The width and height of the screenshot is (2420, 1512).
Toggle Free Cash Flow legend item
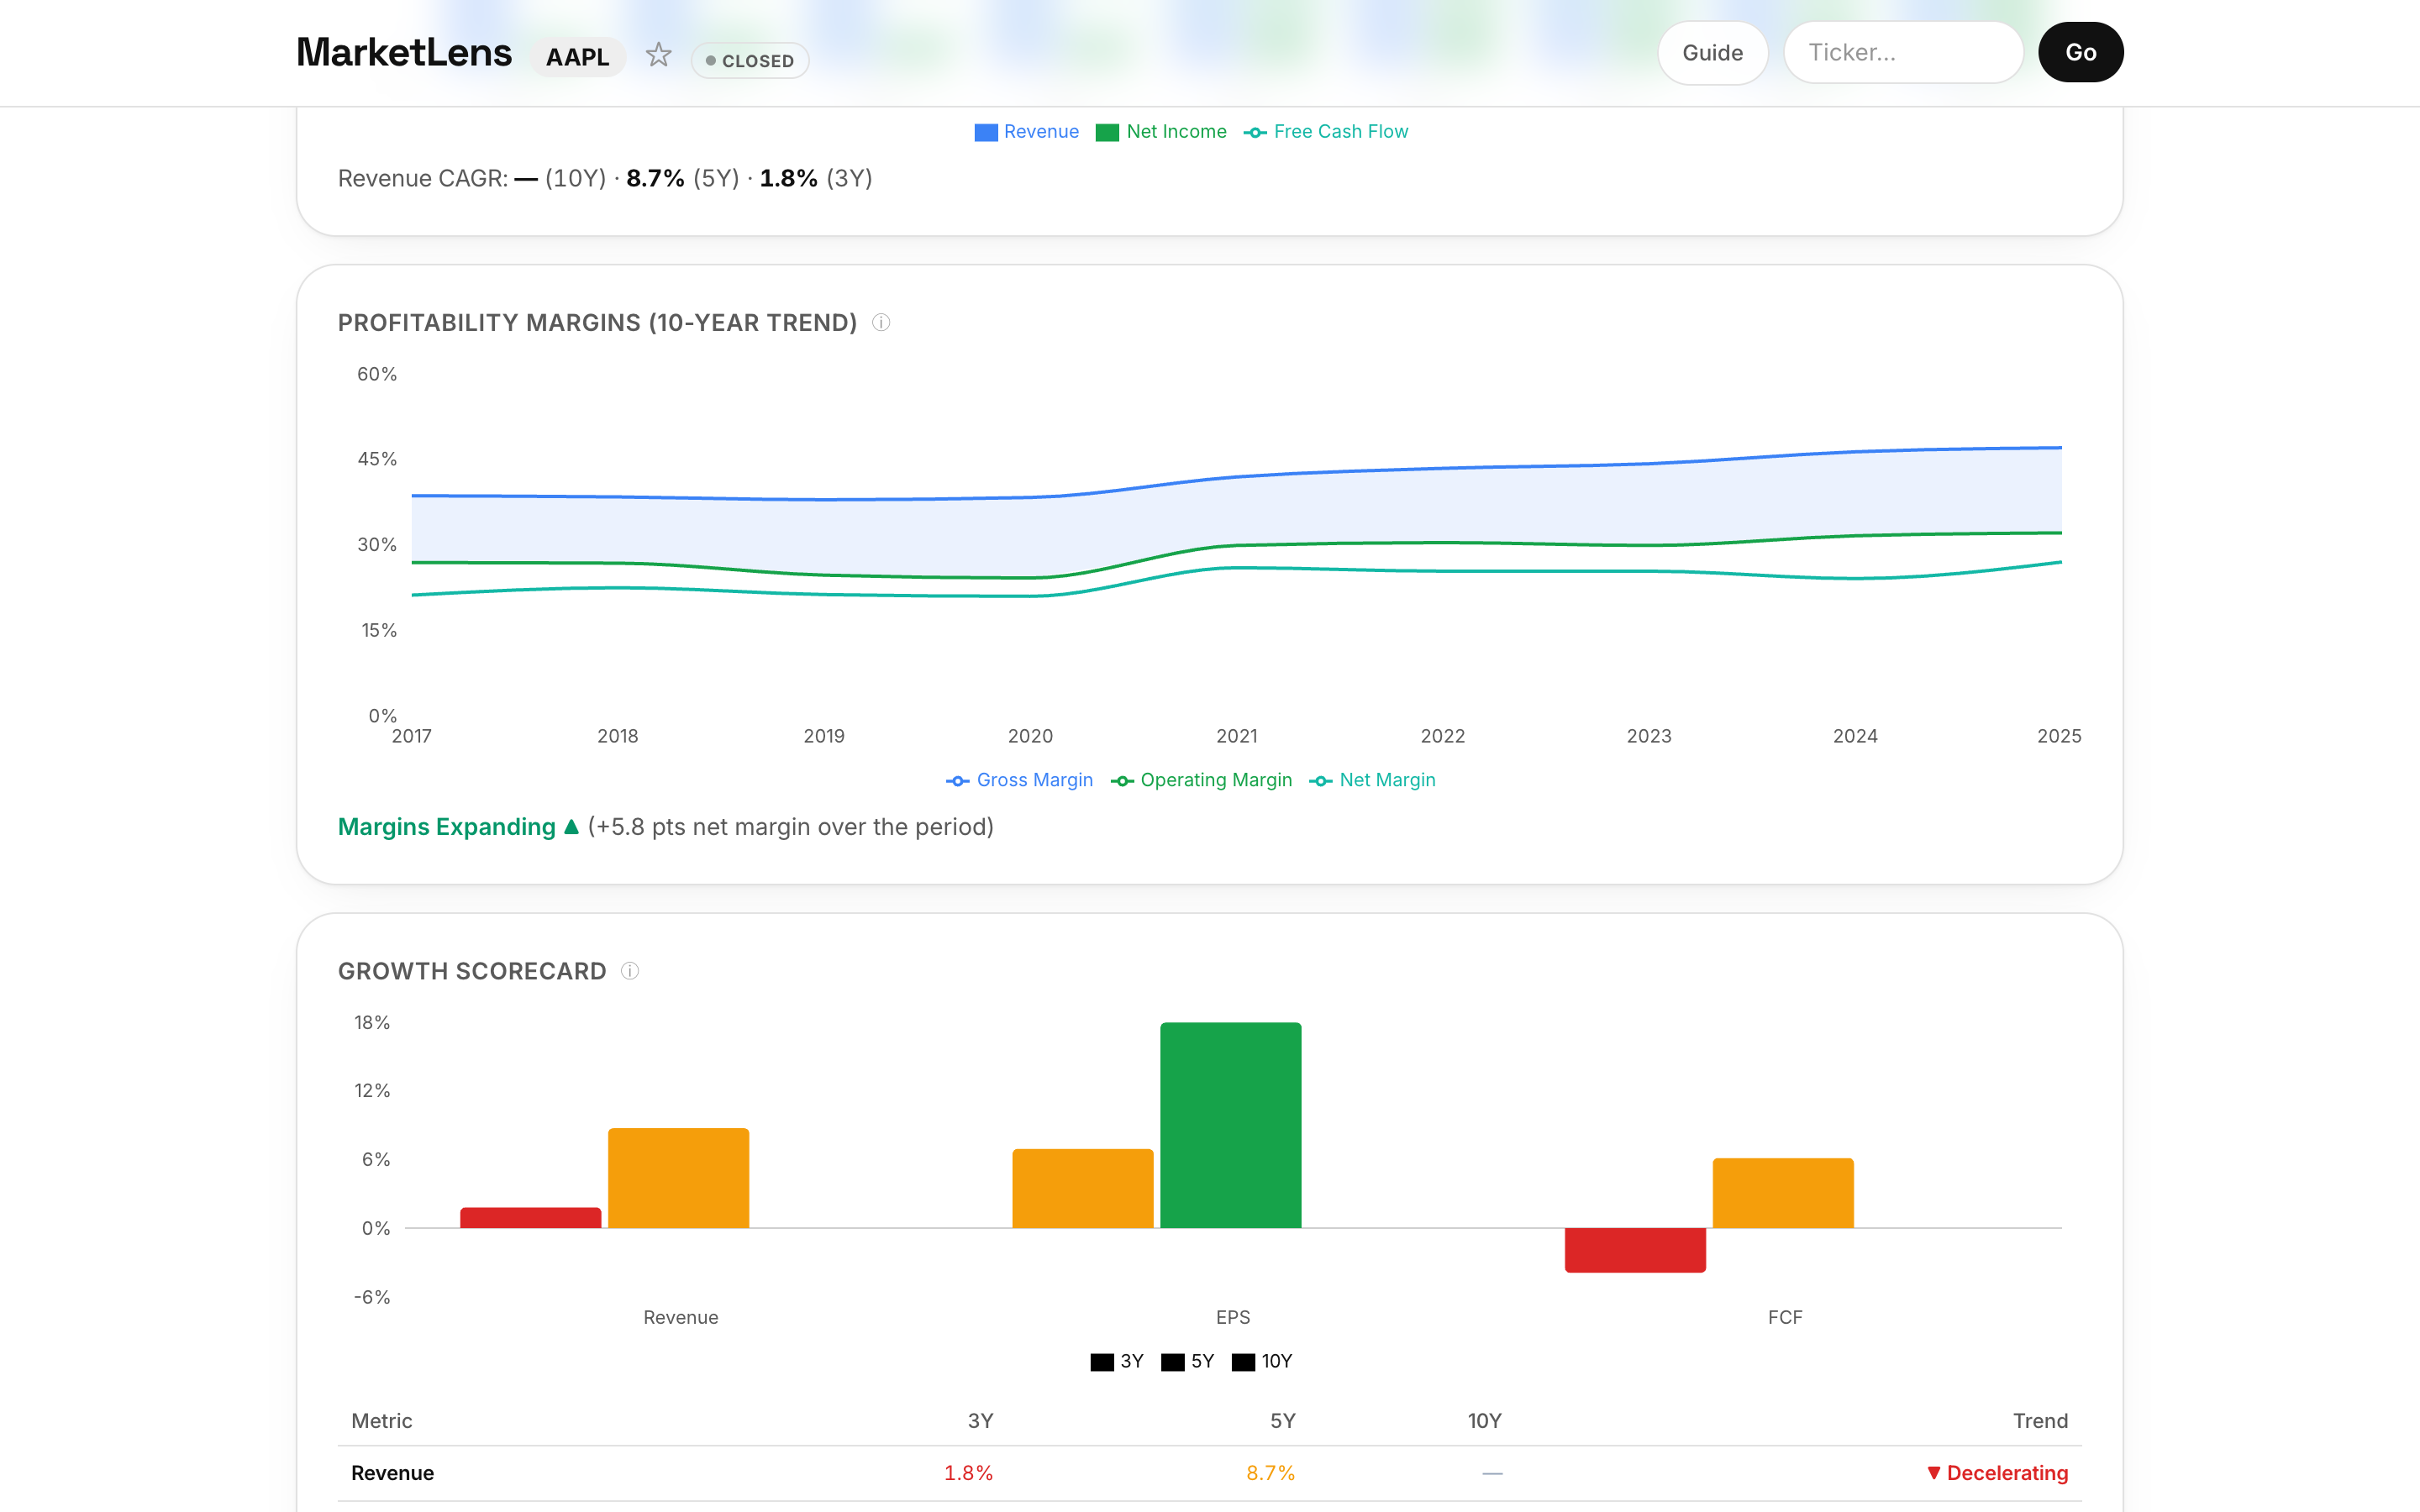click(1326, 132)
